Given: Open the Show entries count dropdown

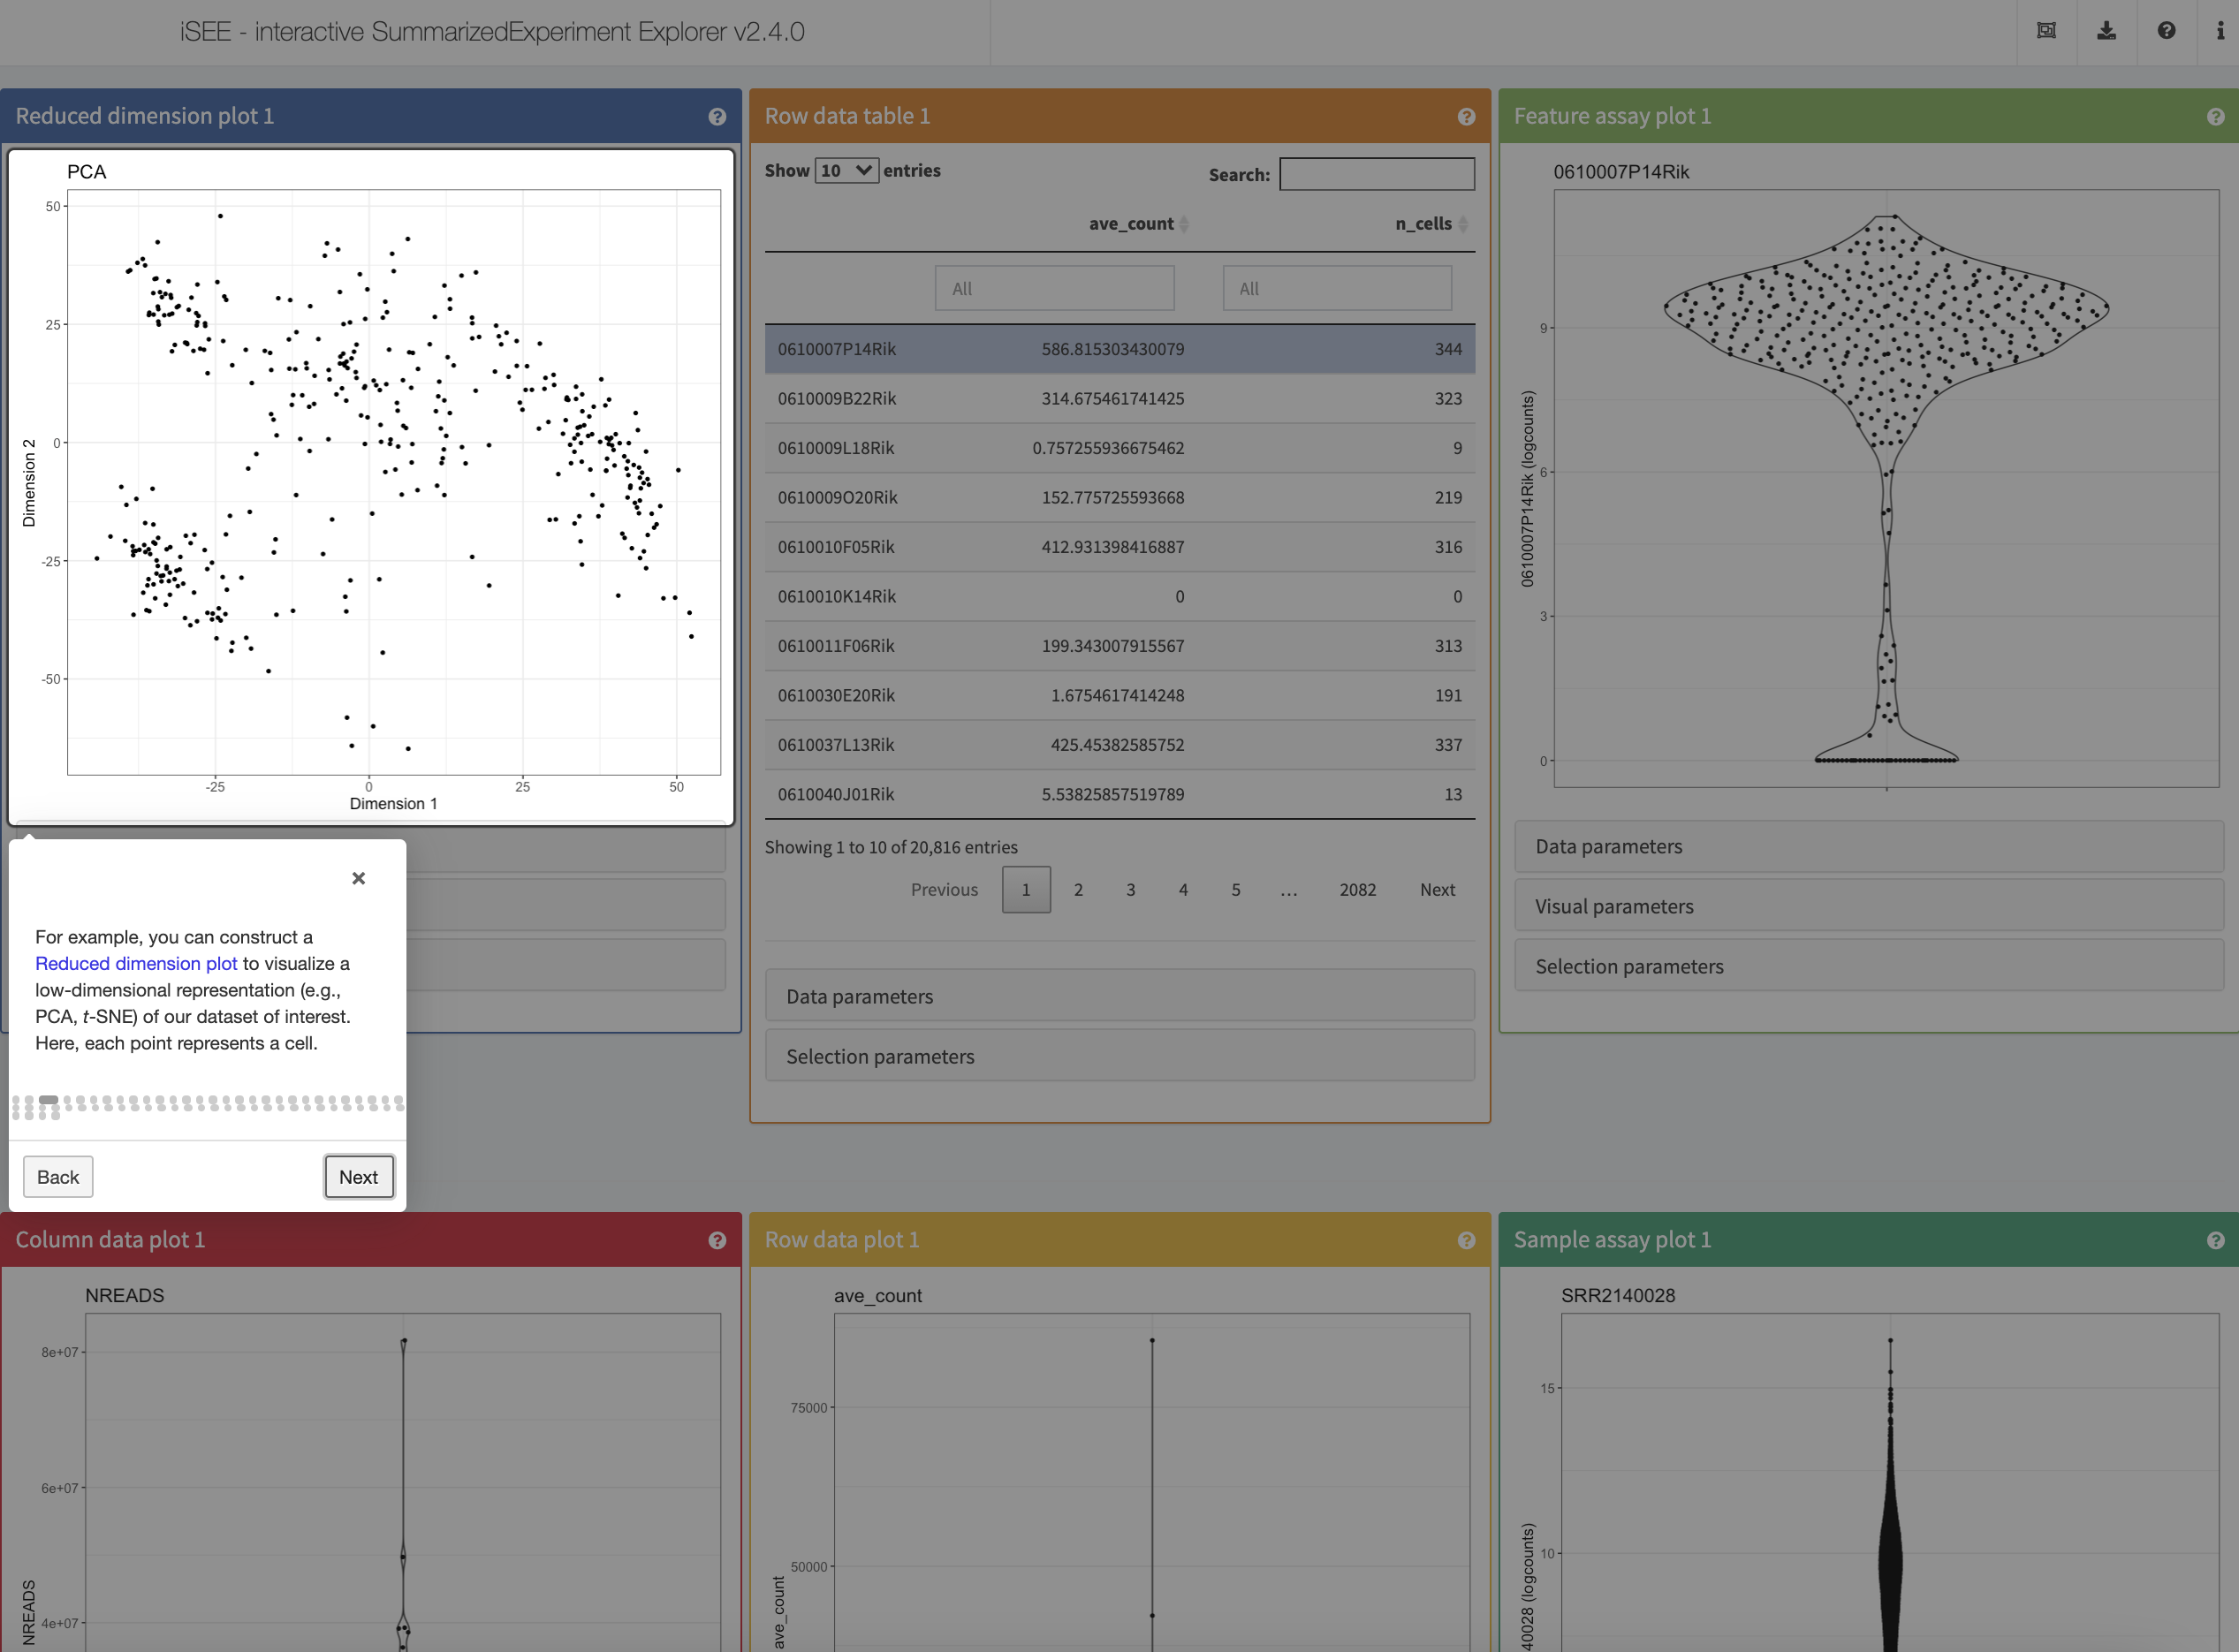Looking at the screenshot, I should click(x=846, y=171).
